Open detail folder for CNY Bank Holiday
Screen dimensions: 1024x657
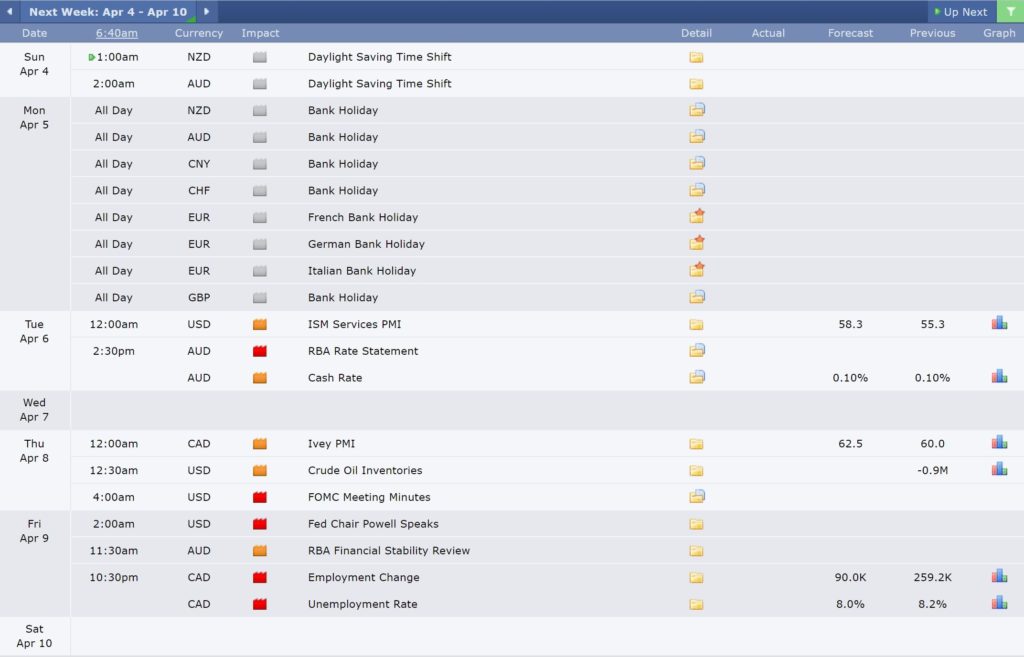(697, 163)
